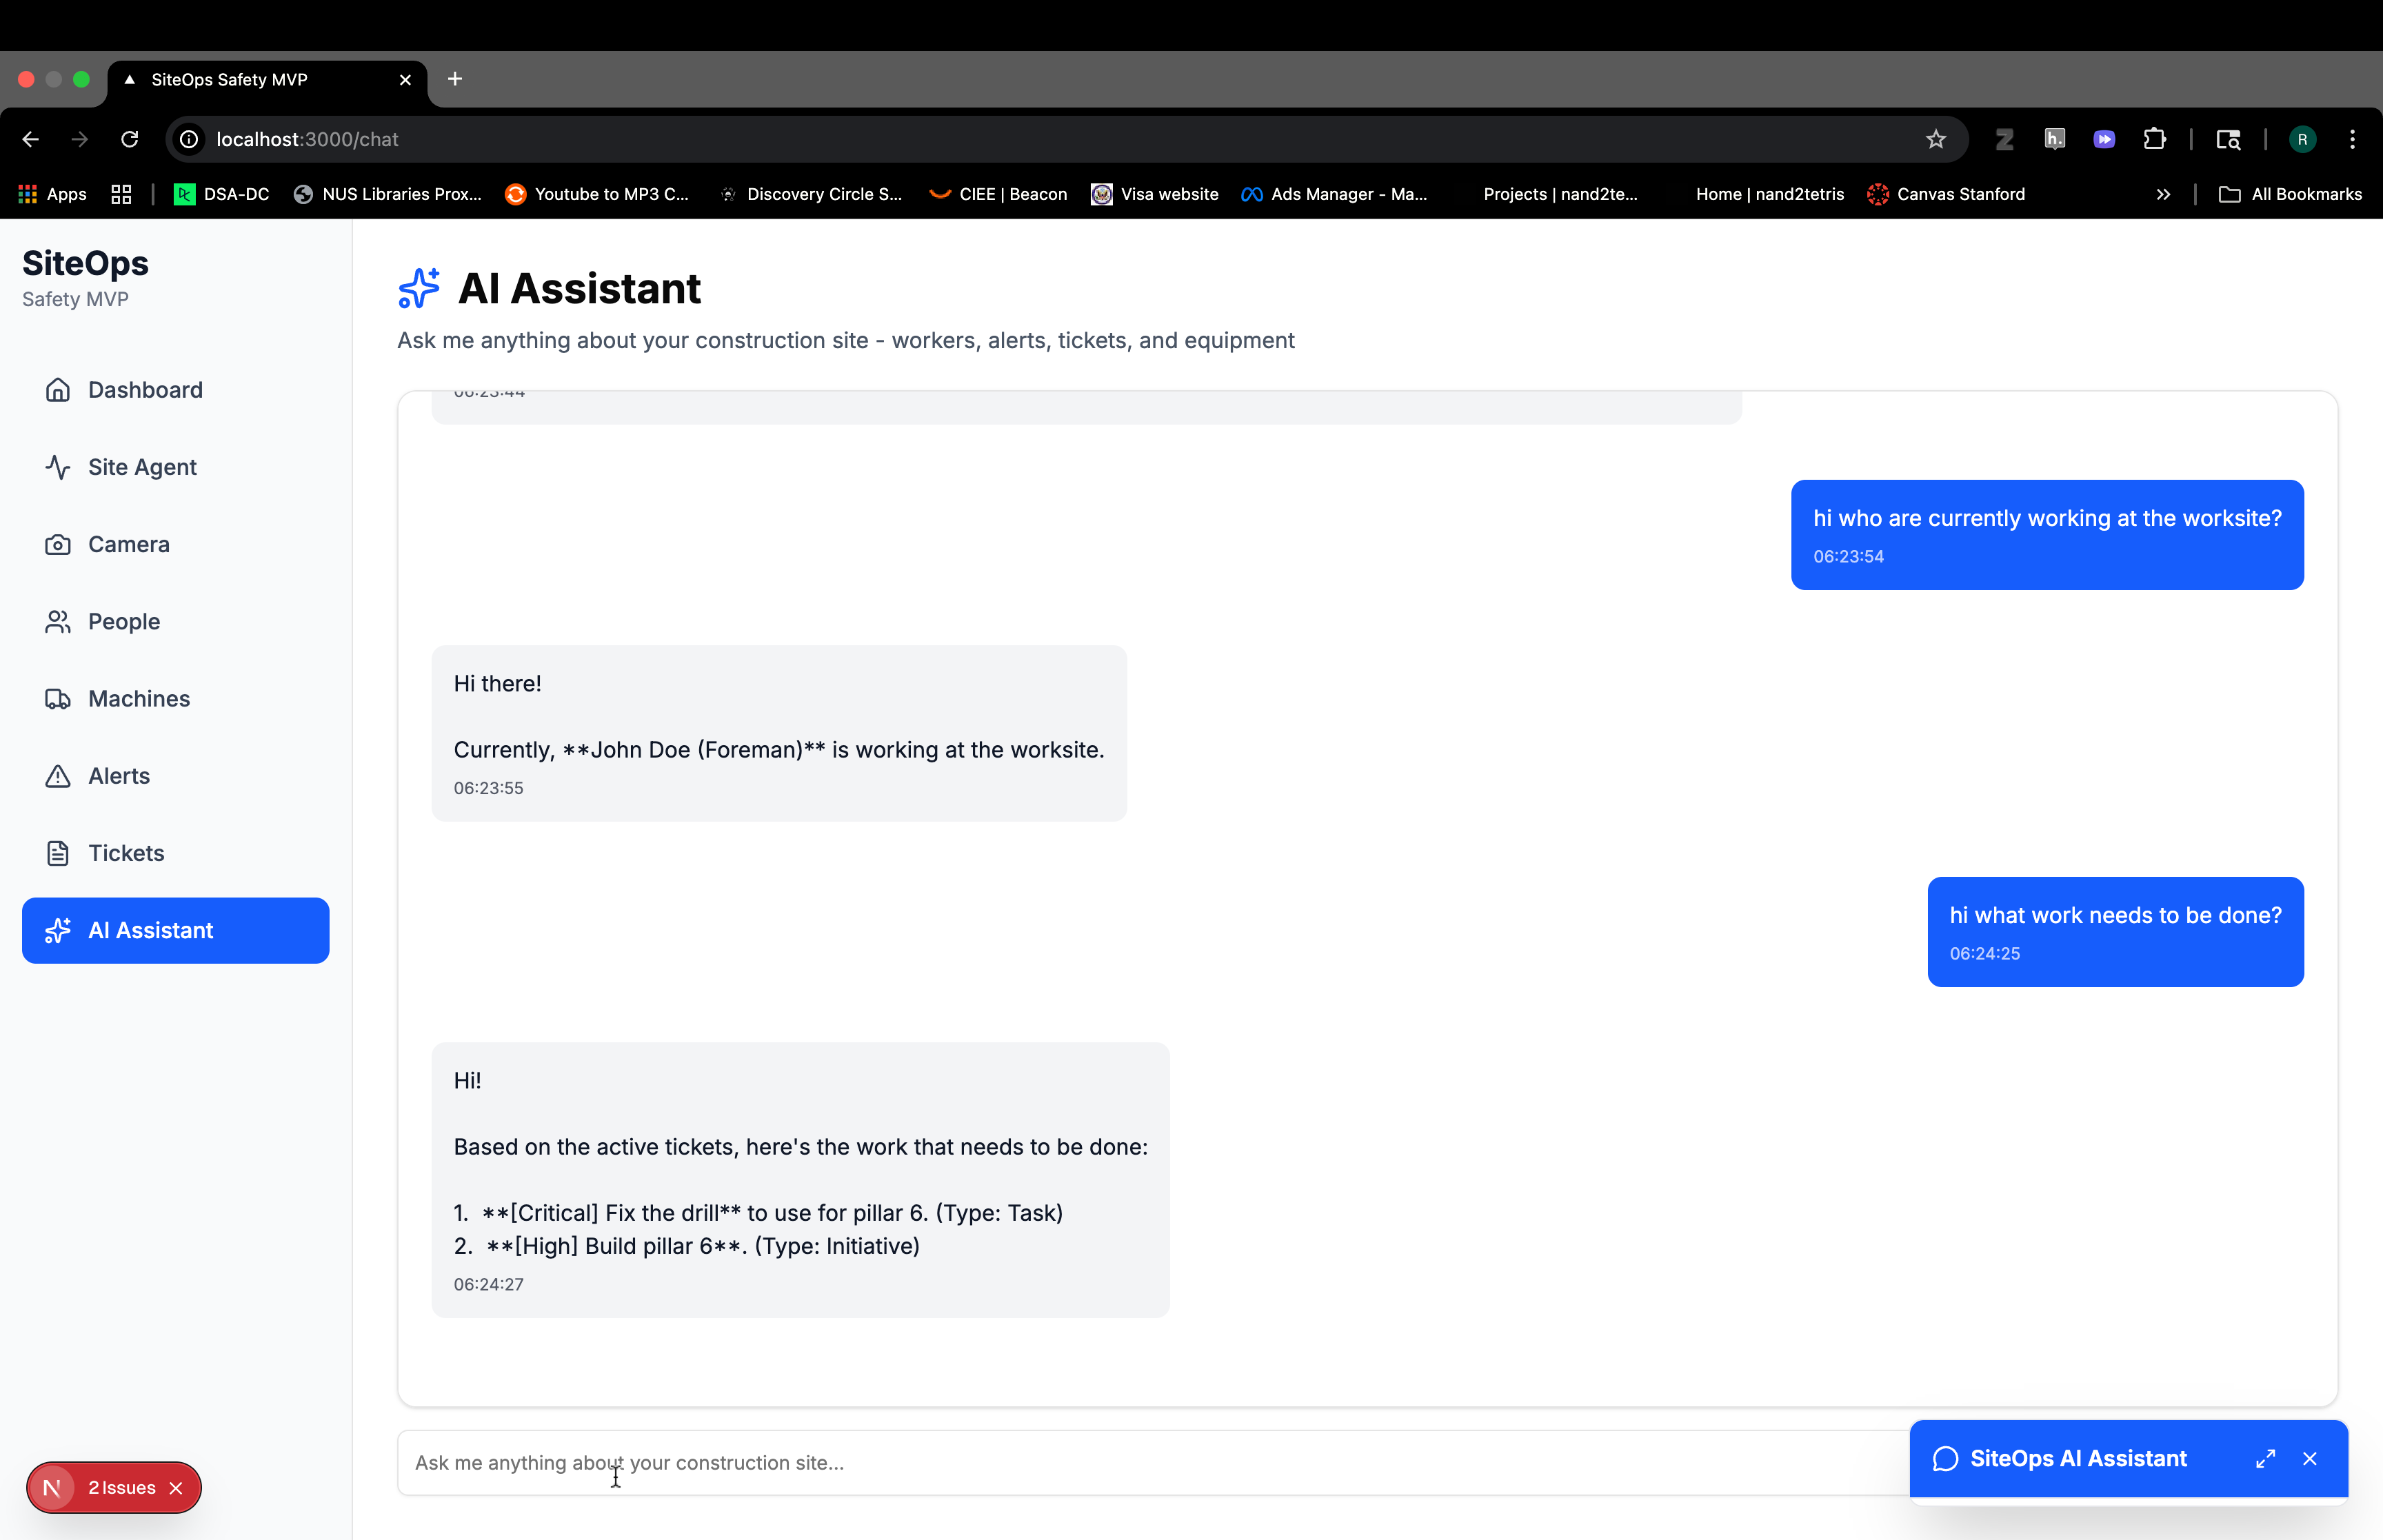The height and width of the screenshot is (1540, 2383).
Task: Open the Canvas Stanford bookmark
Action: [1946, 194]
